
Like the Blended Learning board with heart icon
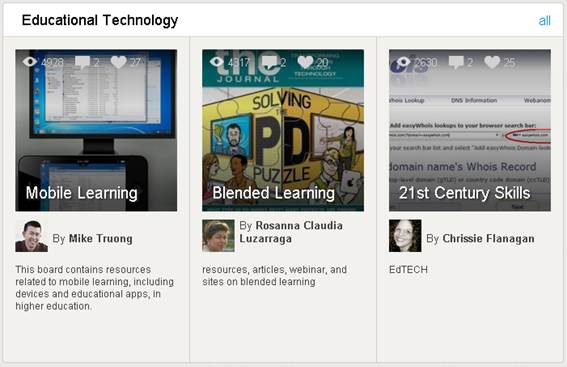point(305,63)
